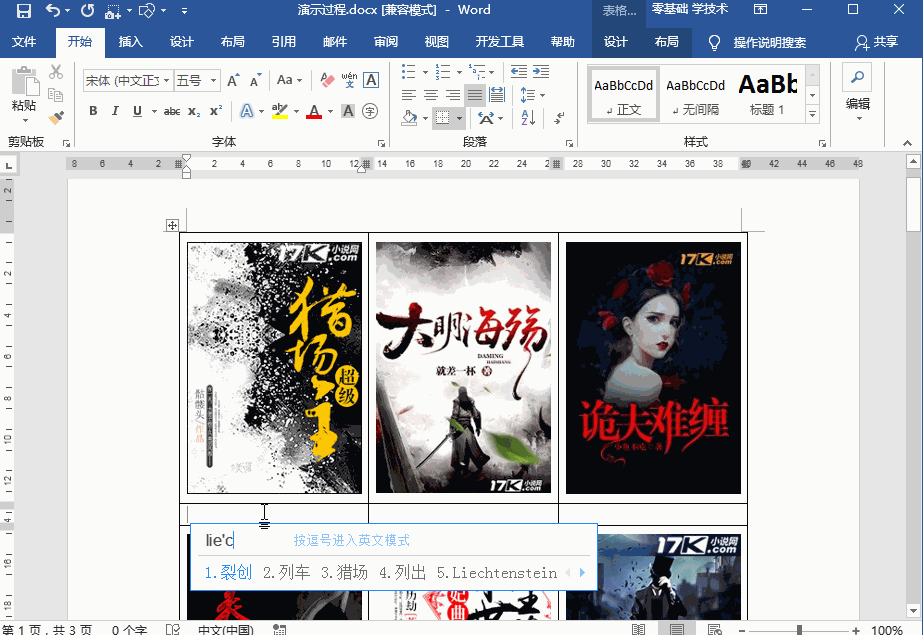
Task: Apply the 标题 1 style
Action: coord(767,94)
